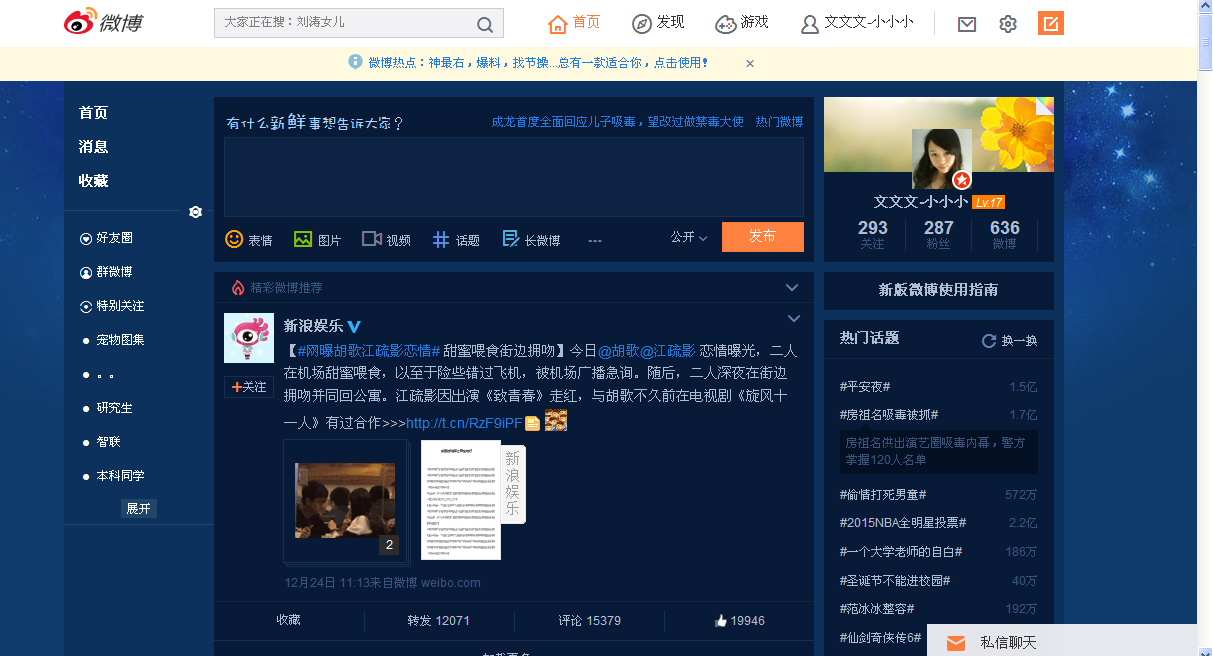Click the flame icon of 精彩微博推荐
Screen dimensions: 1213x656
point(238,288)
